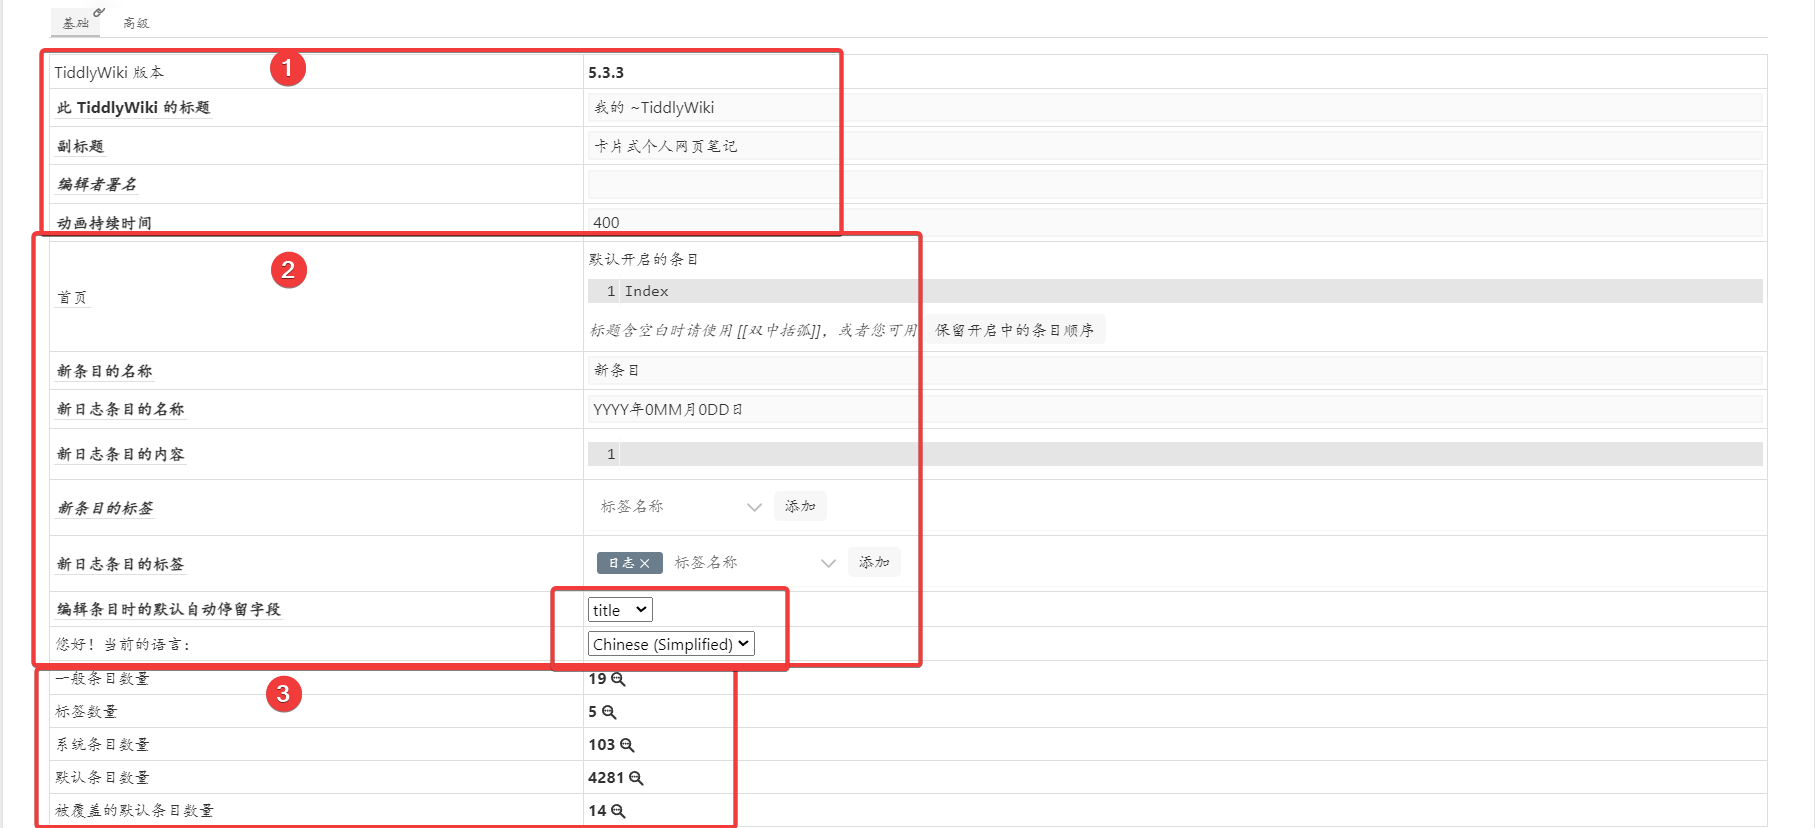The height and width of the screenshot is (828, 1815).
Task: Click the default tiddlers editor line containing Index
Action: [x=1175, y=291]
